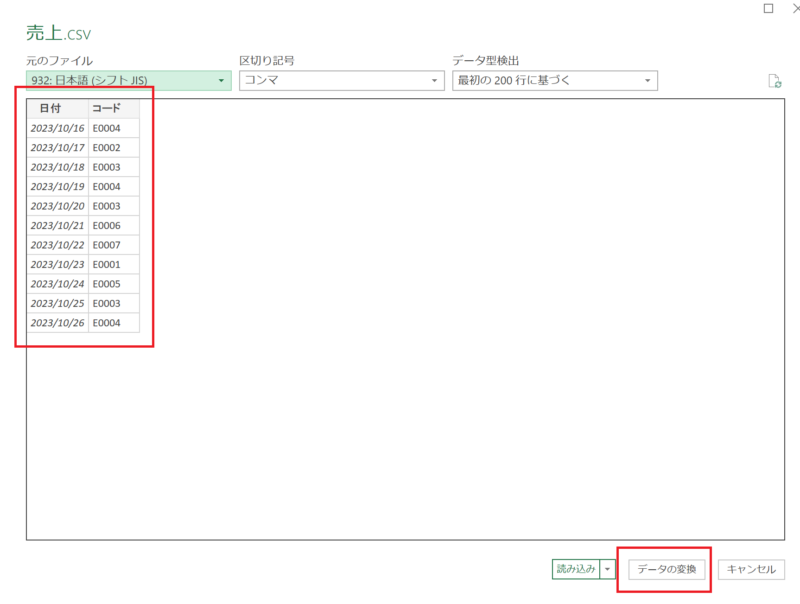This screenshot has height=604, width=800.
Task: Maximize the 売上.csv dialog window
Action: 768,8
